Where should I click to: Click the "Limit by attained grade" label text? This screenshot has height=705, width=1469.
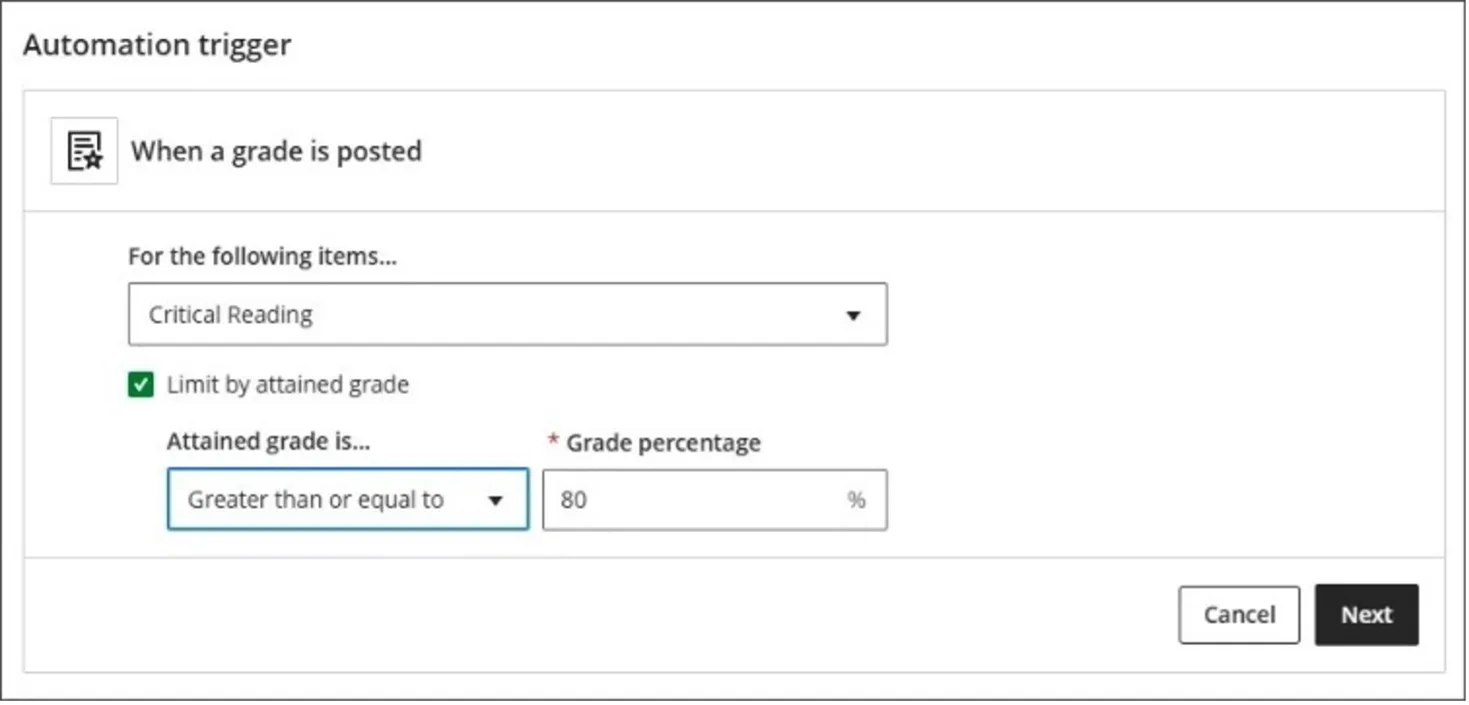(x=287, y=385)
